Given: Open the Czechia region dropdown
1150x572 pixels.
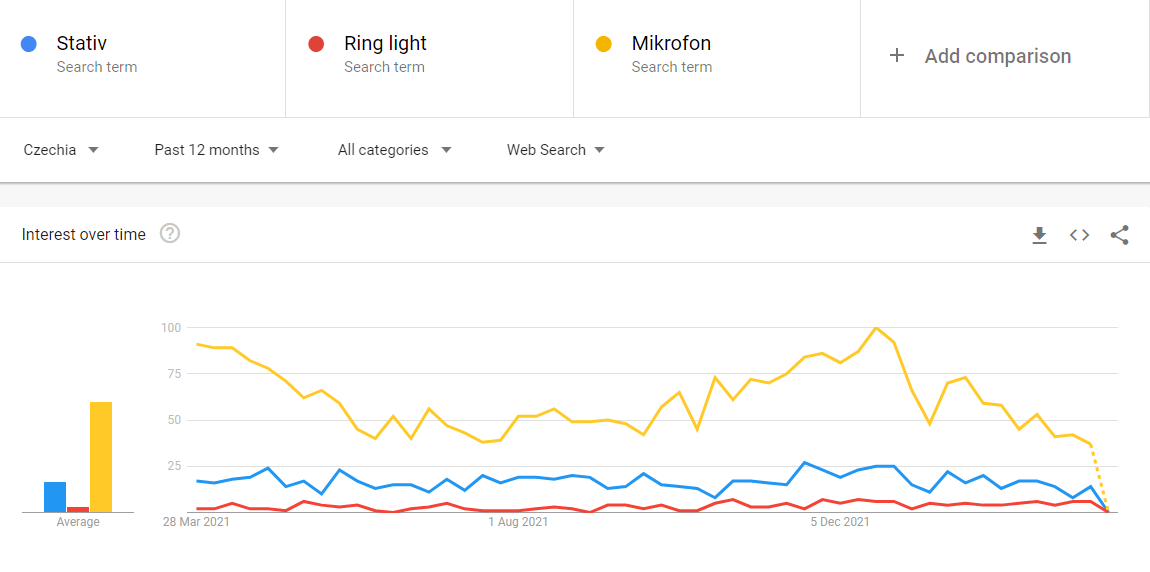Looking at the screenshot, I should point(61,150).
